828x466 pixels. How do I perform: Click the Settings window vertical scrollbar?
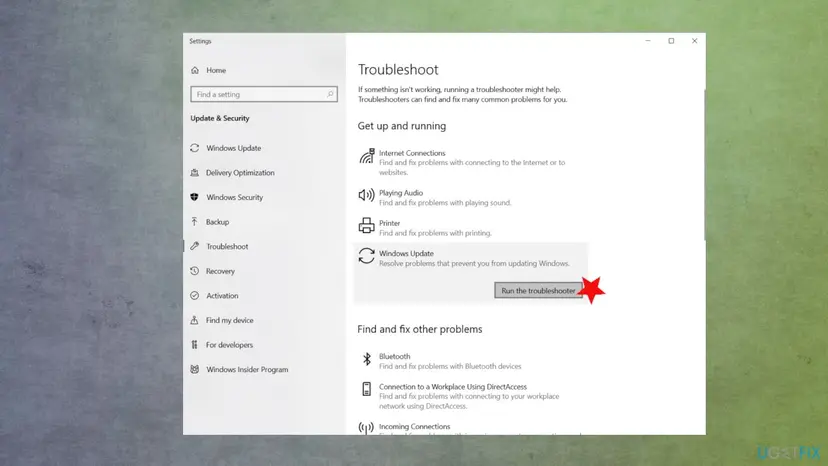pos(704,165)
